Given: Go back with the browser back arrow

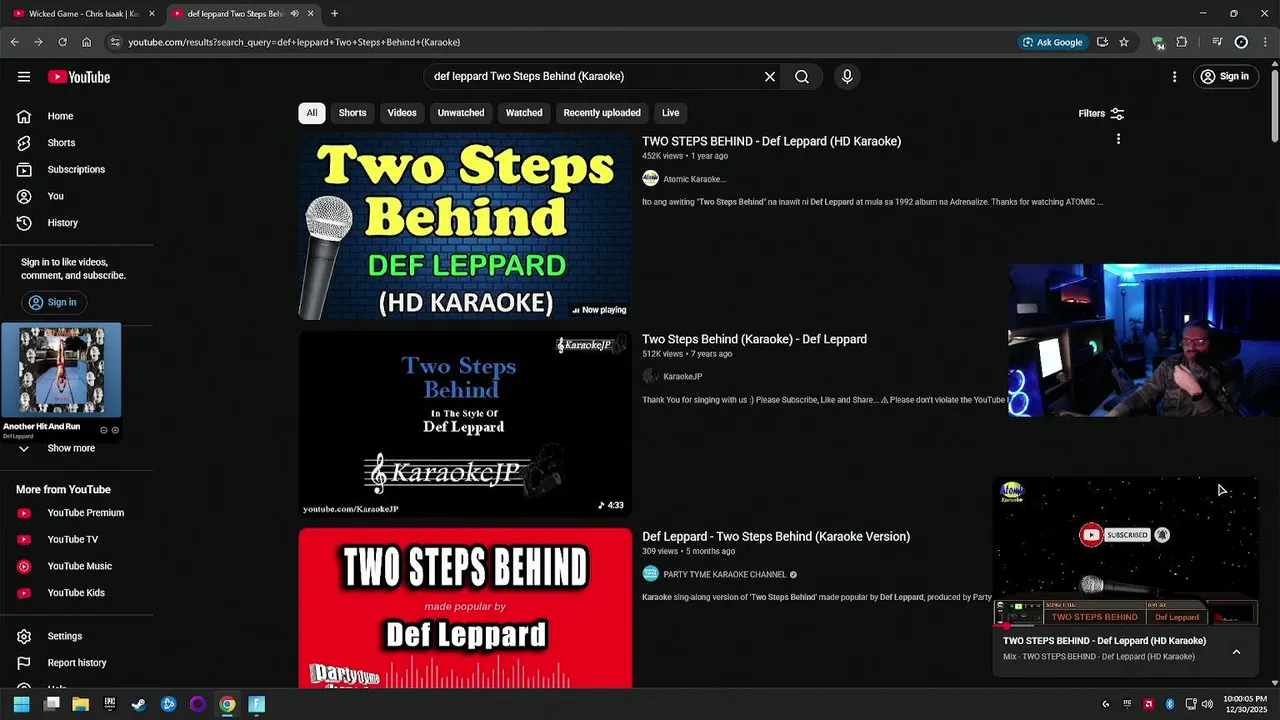Looking at the screenshot, I should click(14, 42).
